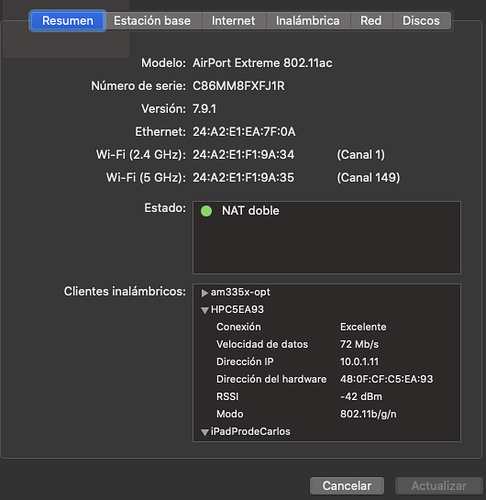
Task: Click the (Canal 149) label
Action: coord(368,178)
